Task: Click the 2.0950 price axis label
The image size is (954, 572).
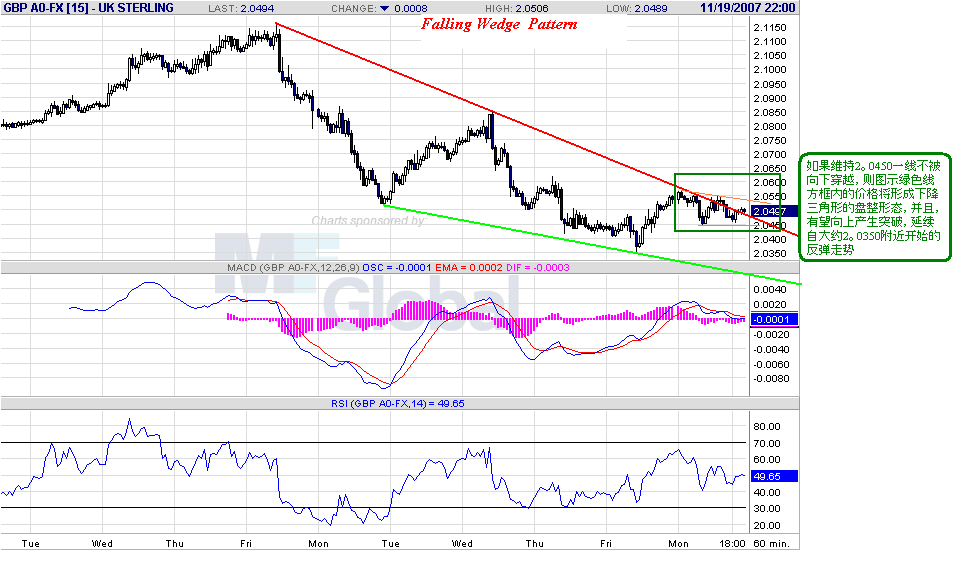Action: 770,85
